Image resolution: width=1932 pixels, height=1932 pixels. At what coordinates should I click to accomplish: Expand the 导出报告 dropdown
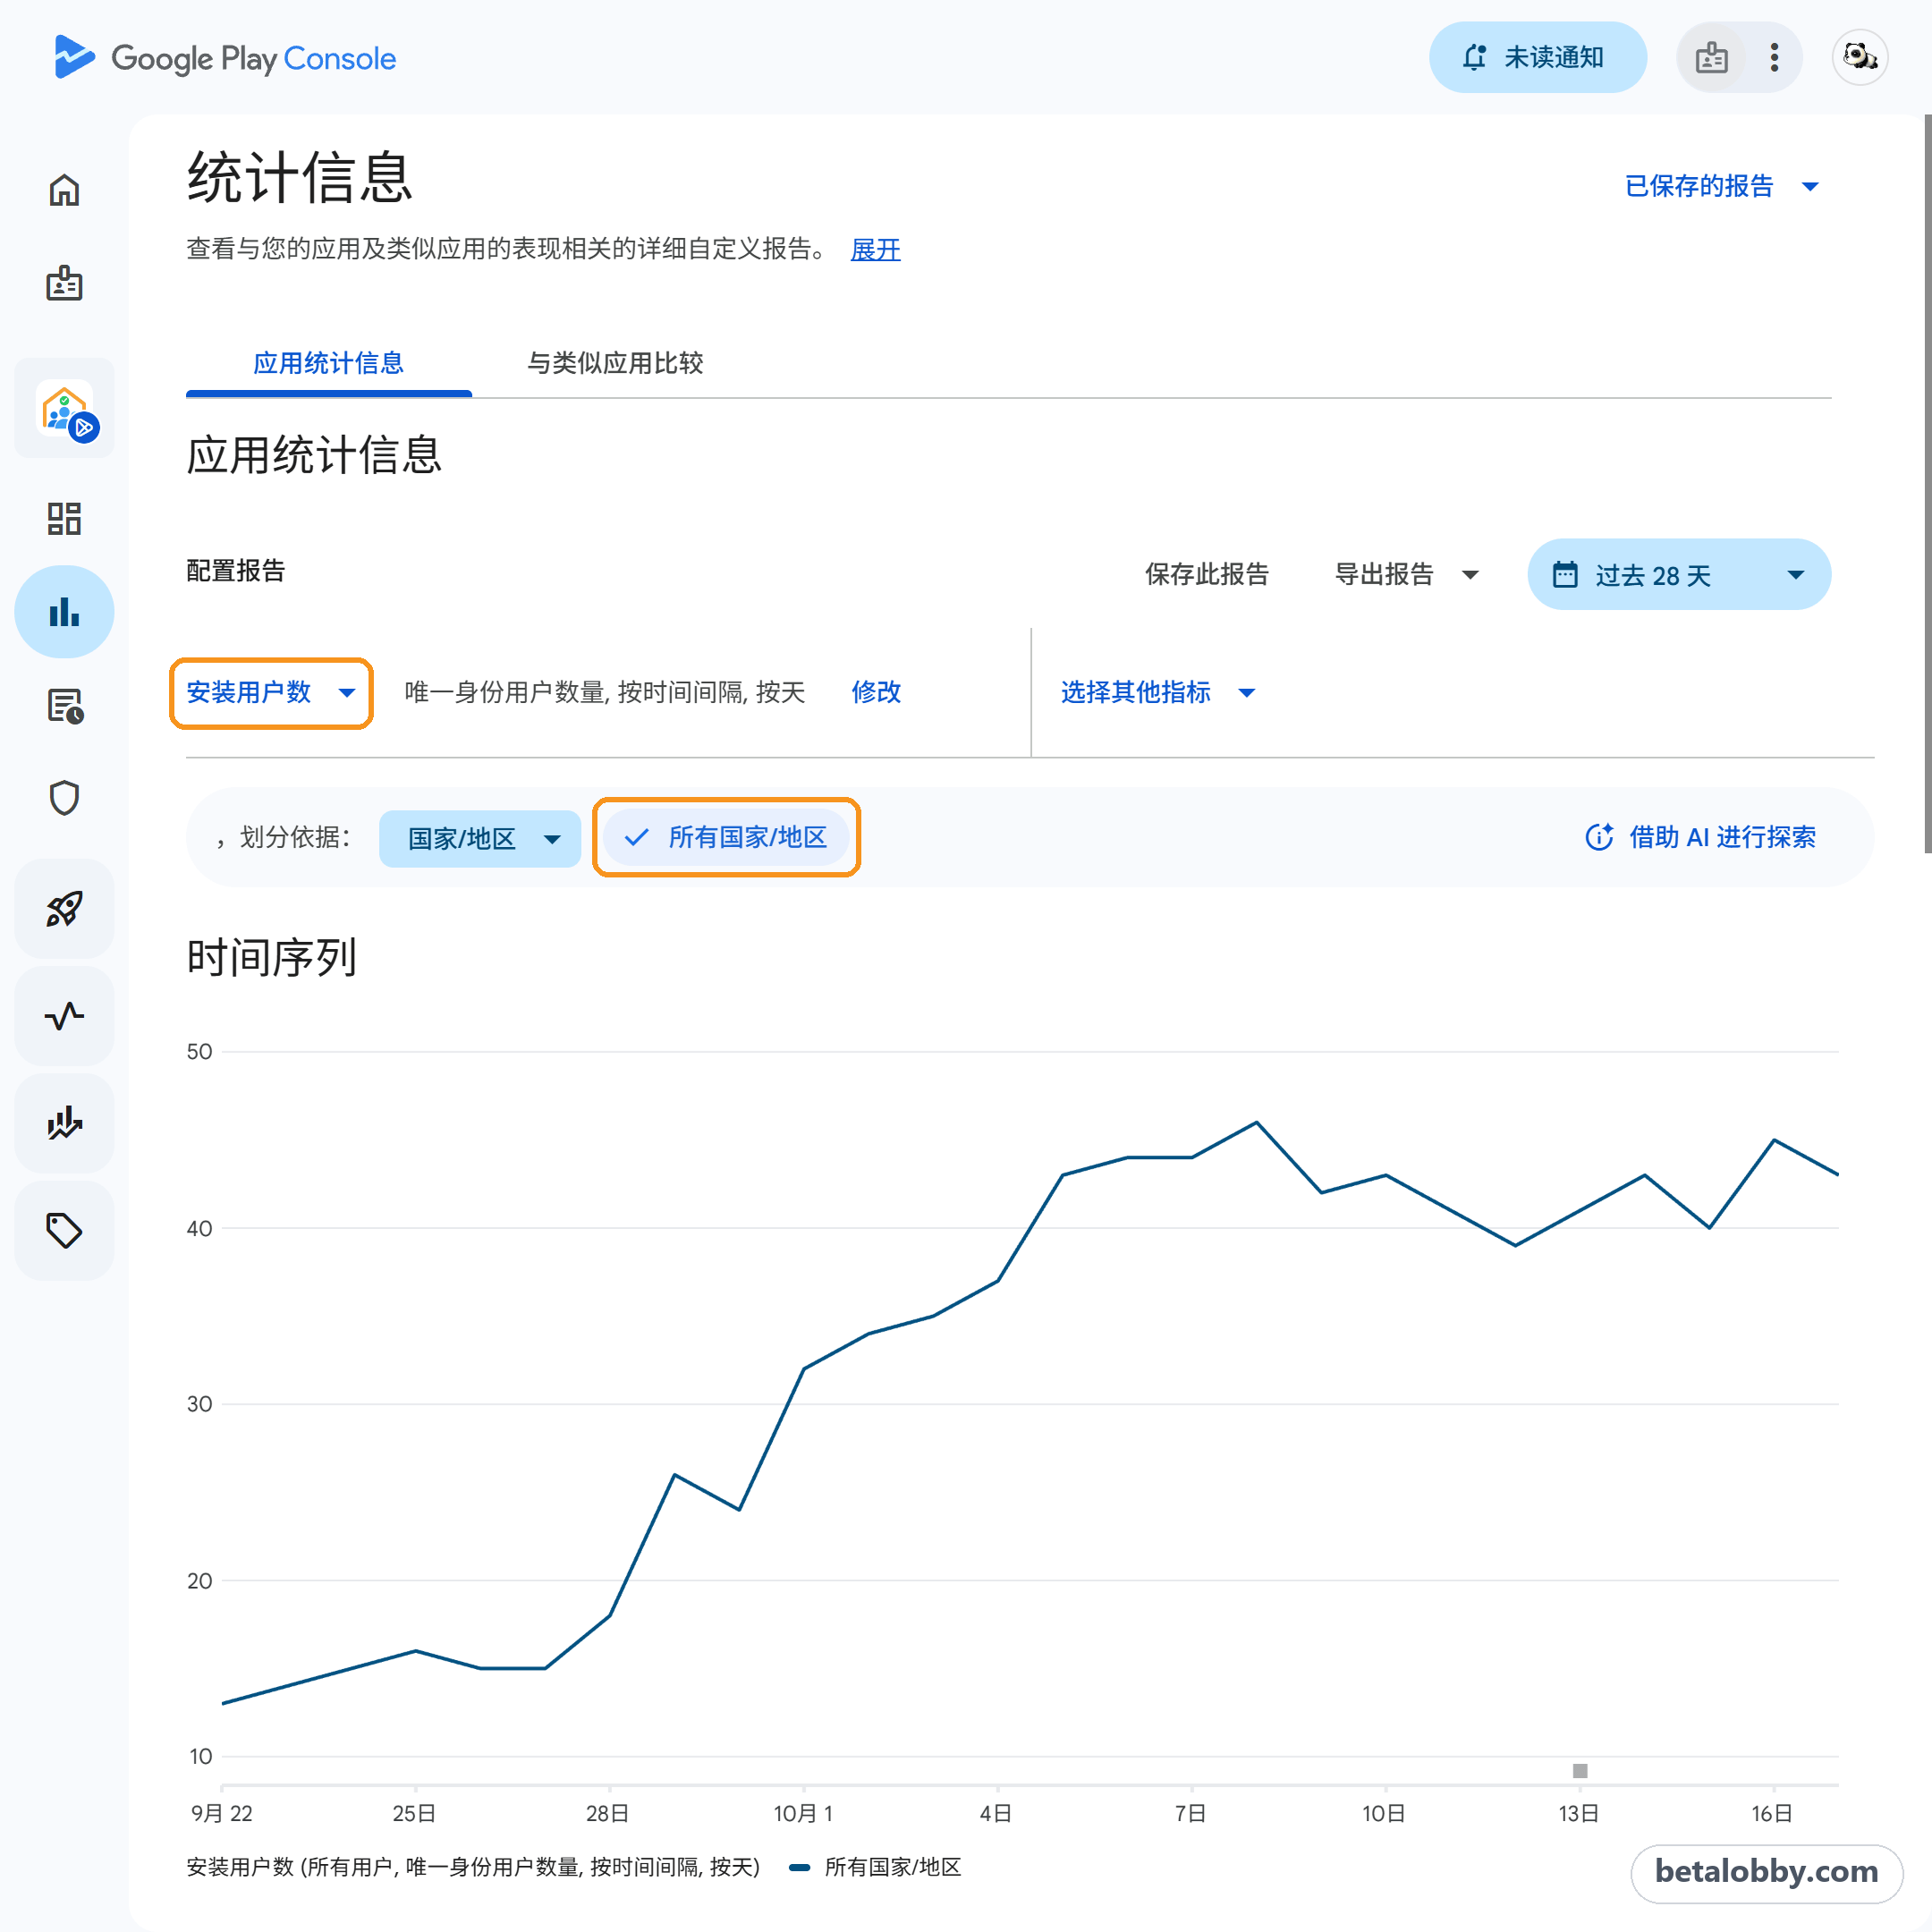click(x=1406, y=575)
